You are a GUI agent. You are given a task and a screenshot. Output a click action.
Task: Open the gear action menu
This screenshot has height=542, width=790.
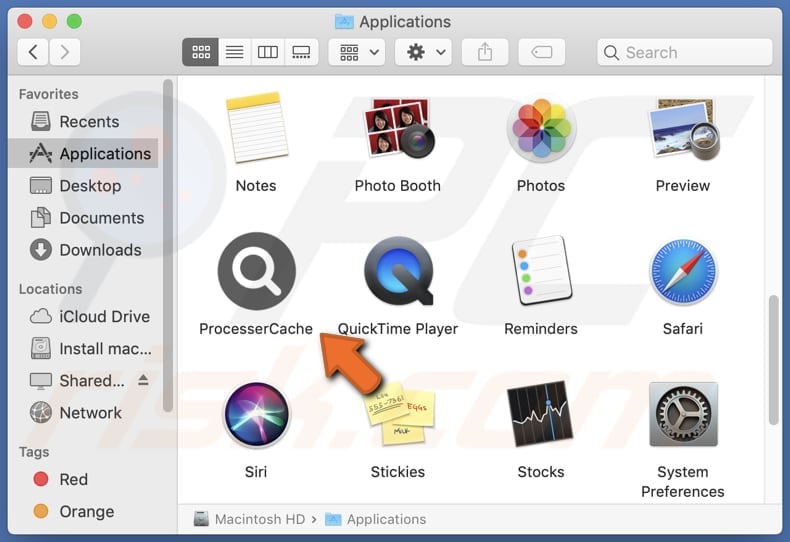click(x=424, y=52)
